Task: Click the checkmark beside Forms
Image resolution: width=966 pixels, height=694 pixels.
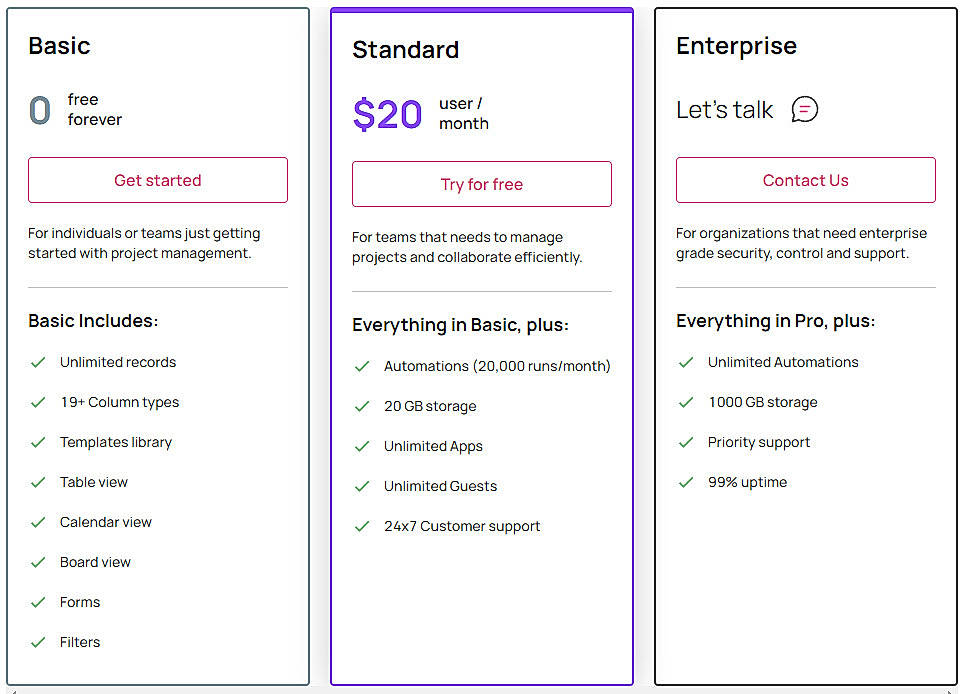Action: tap(38, 602)
